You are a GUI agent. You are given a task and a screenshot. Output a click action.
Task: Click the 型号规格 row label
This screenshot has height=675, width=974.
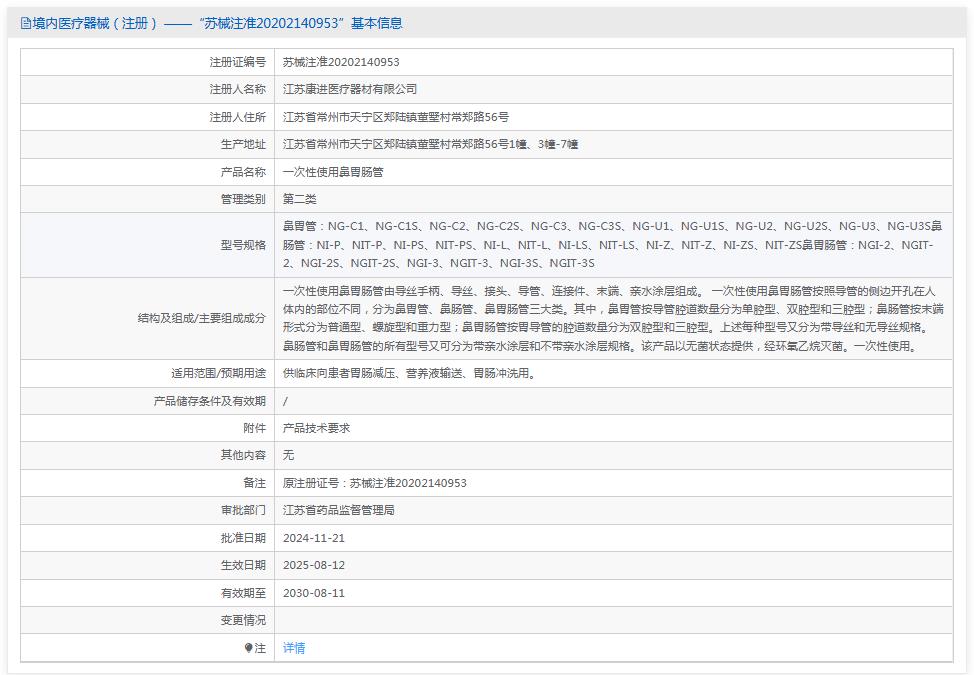click(x=243, y=245)
